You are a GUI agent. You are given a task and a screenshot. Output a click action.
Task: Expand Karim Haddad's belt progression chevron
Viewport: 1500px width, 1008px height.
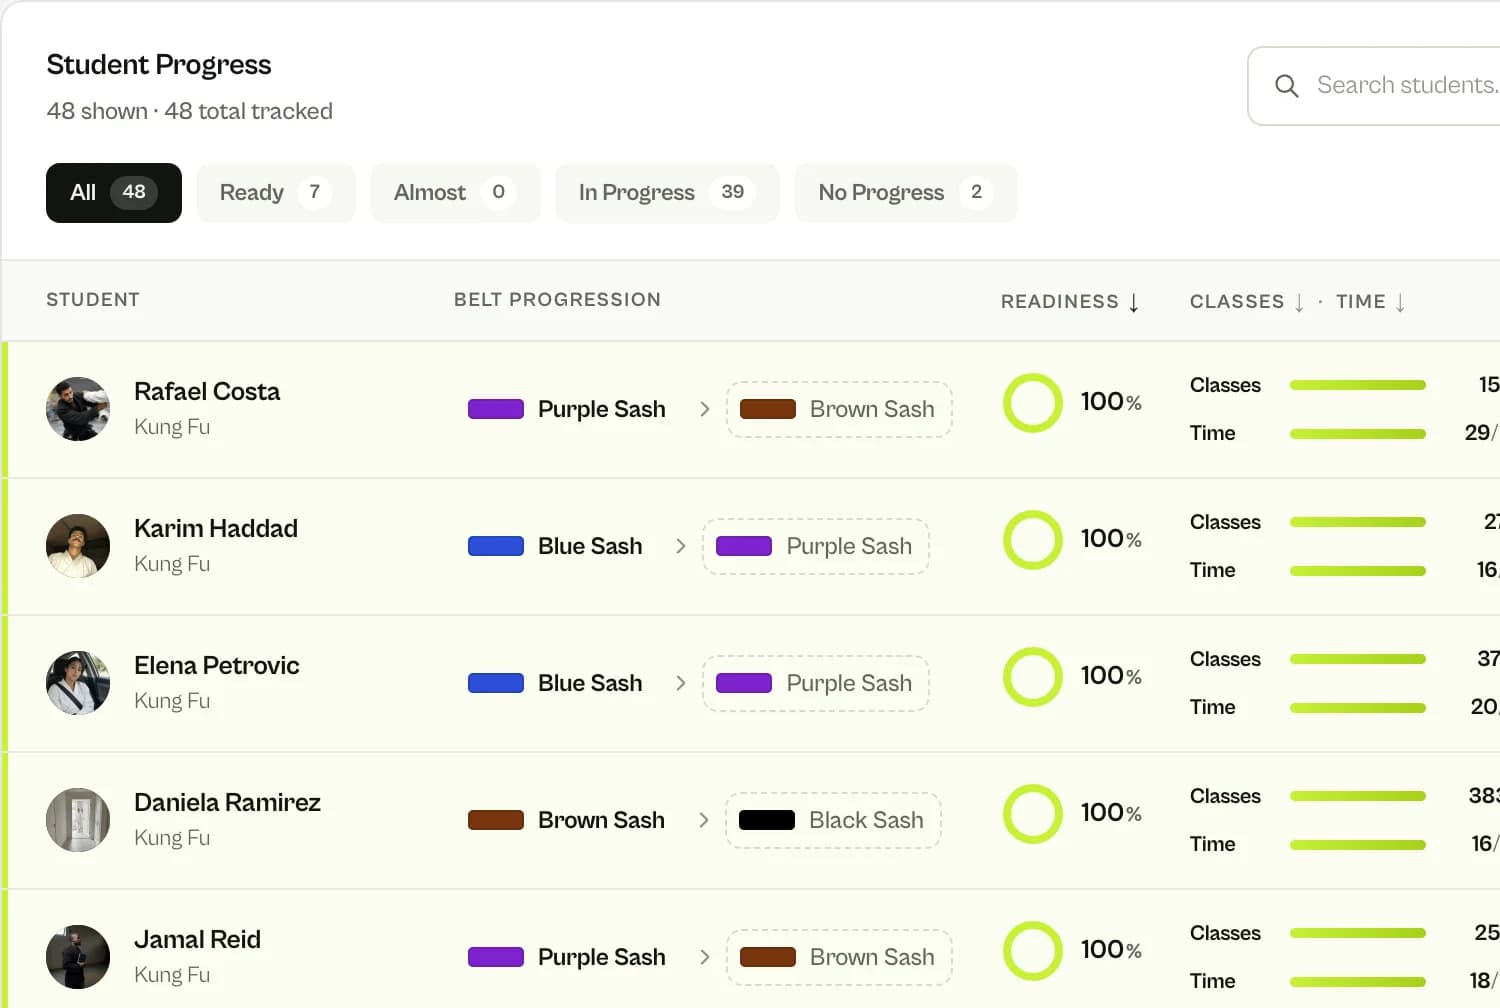(681, 546)
